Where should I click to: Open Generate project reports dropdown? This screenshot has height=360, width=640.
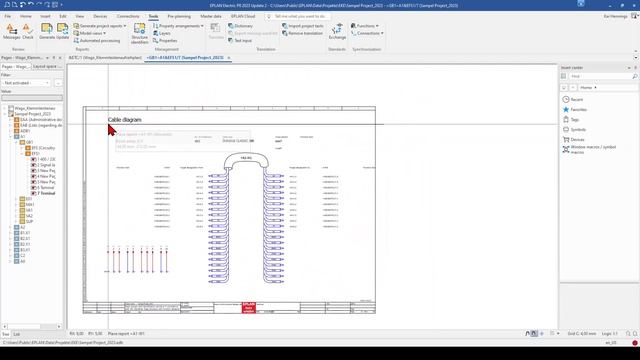click(100, 26)
